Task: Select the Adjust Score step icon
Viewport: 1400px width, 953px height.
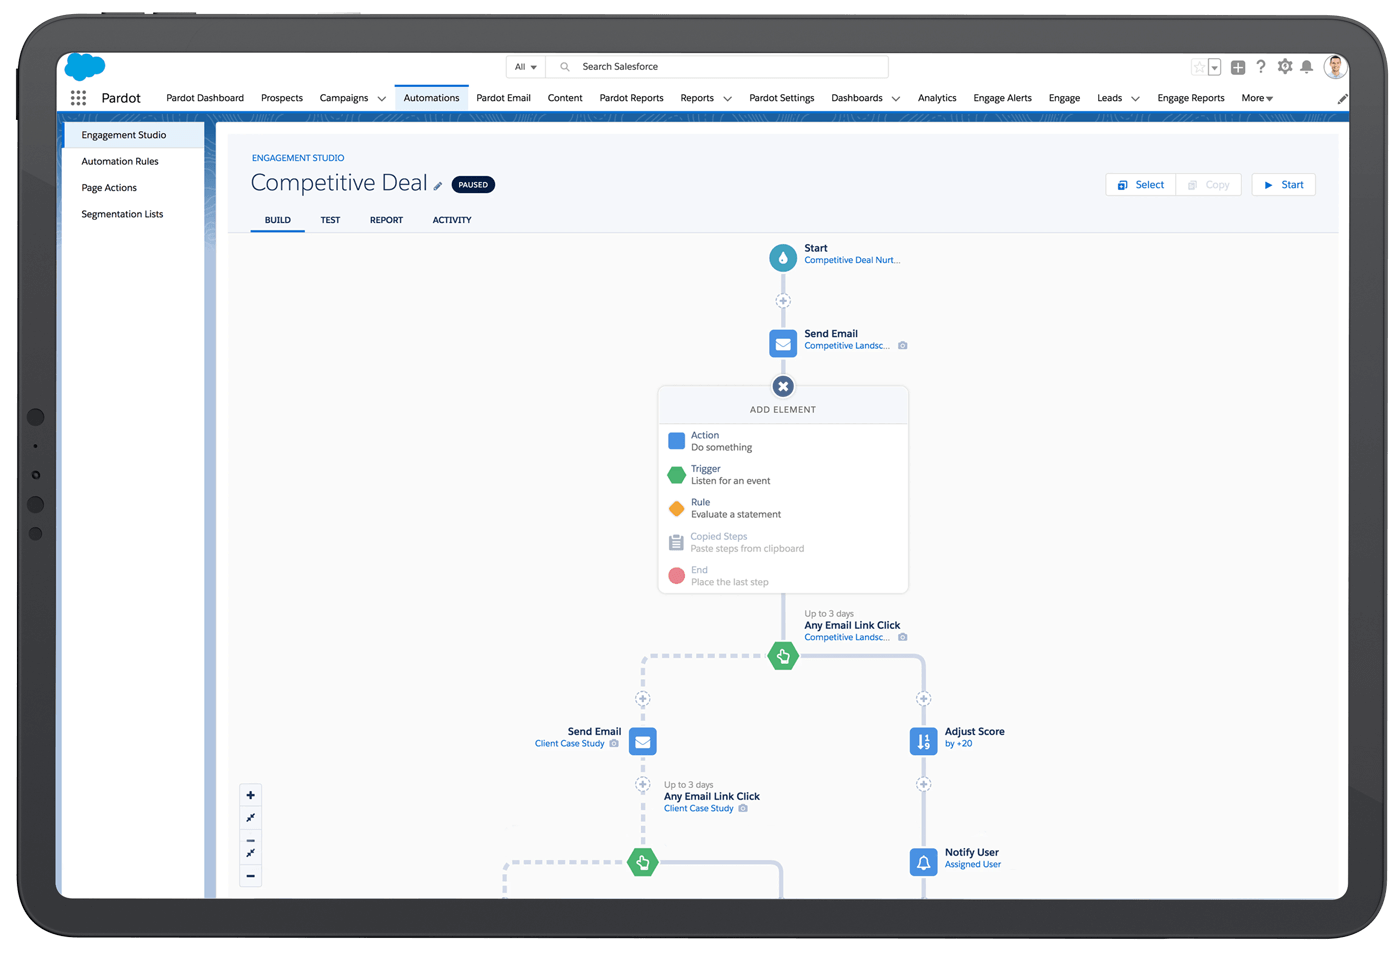Action: tap(923, 741)
